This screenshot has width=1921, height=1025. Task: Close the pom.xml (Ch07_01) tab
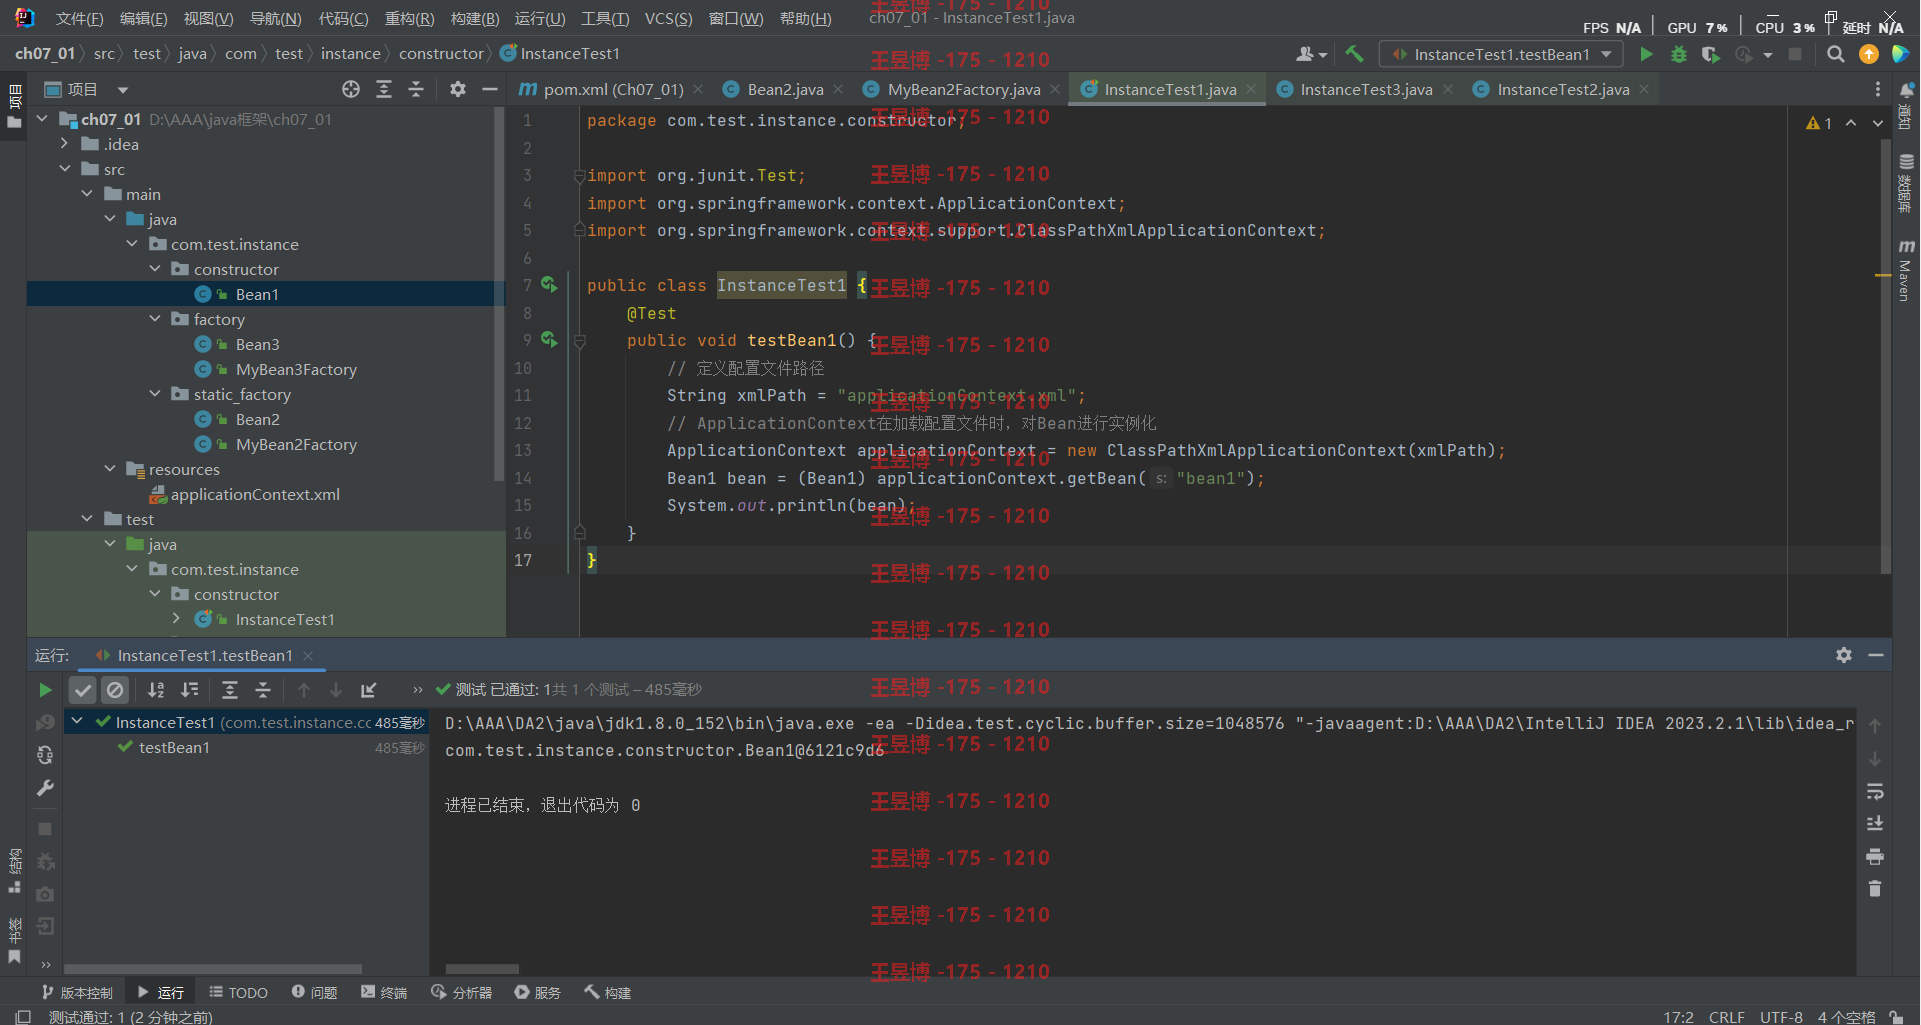(698, 89)
